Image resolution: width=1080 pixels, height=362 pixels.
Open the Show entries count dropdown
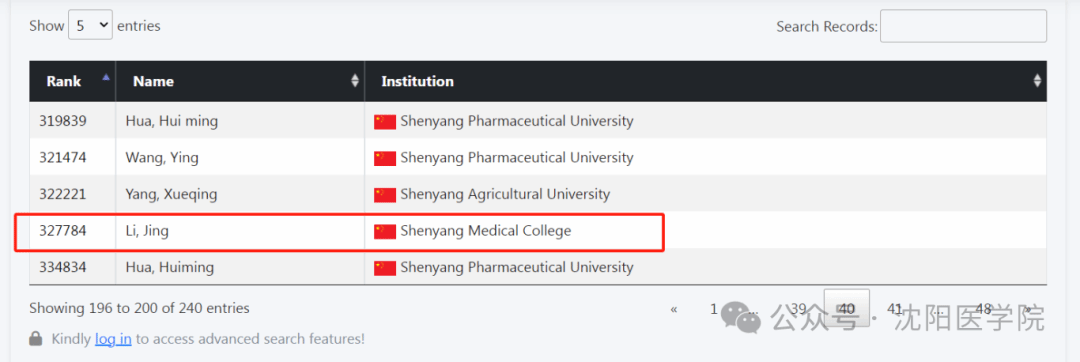click(x=90, y=26)
